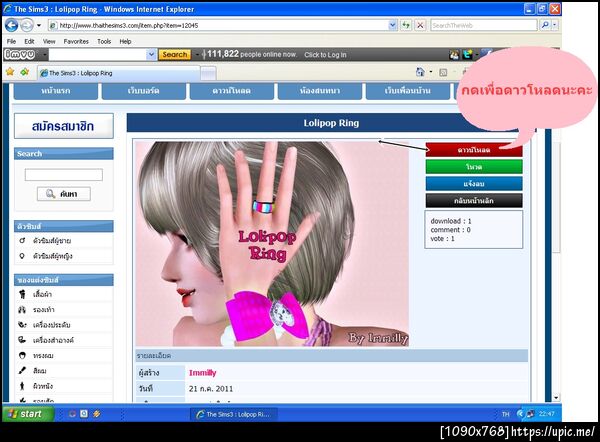Click the Windows Start button
The image size is (600, 442).
click(x=28, y=414)
